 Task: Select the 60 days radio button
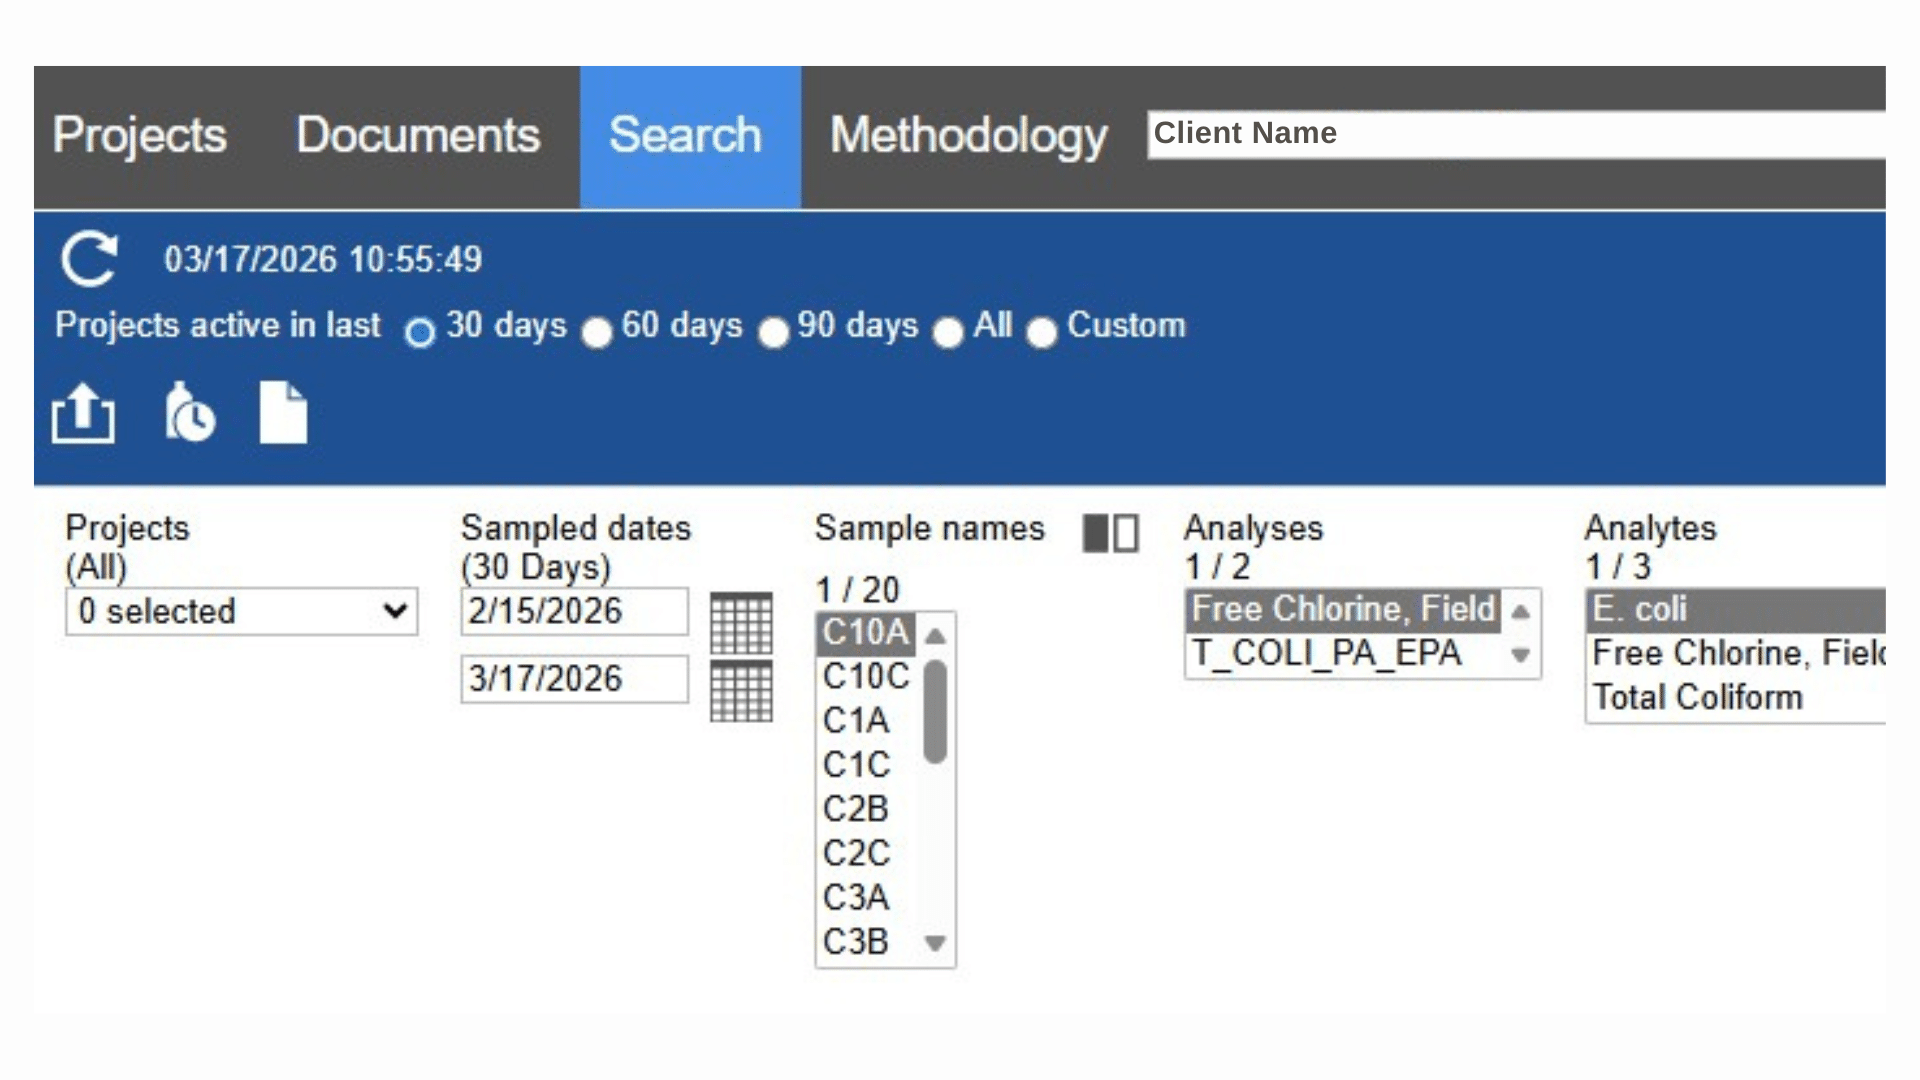pyautogui.click(x=597, y=332)
